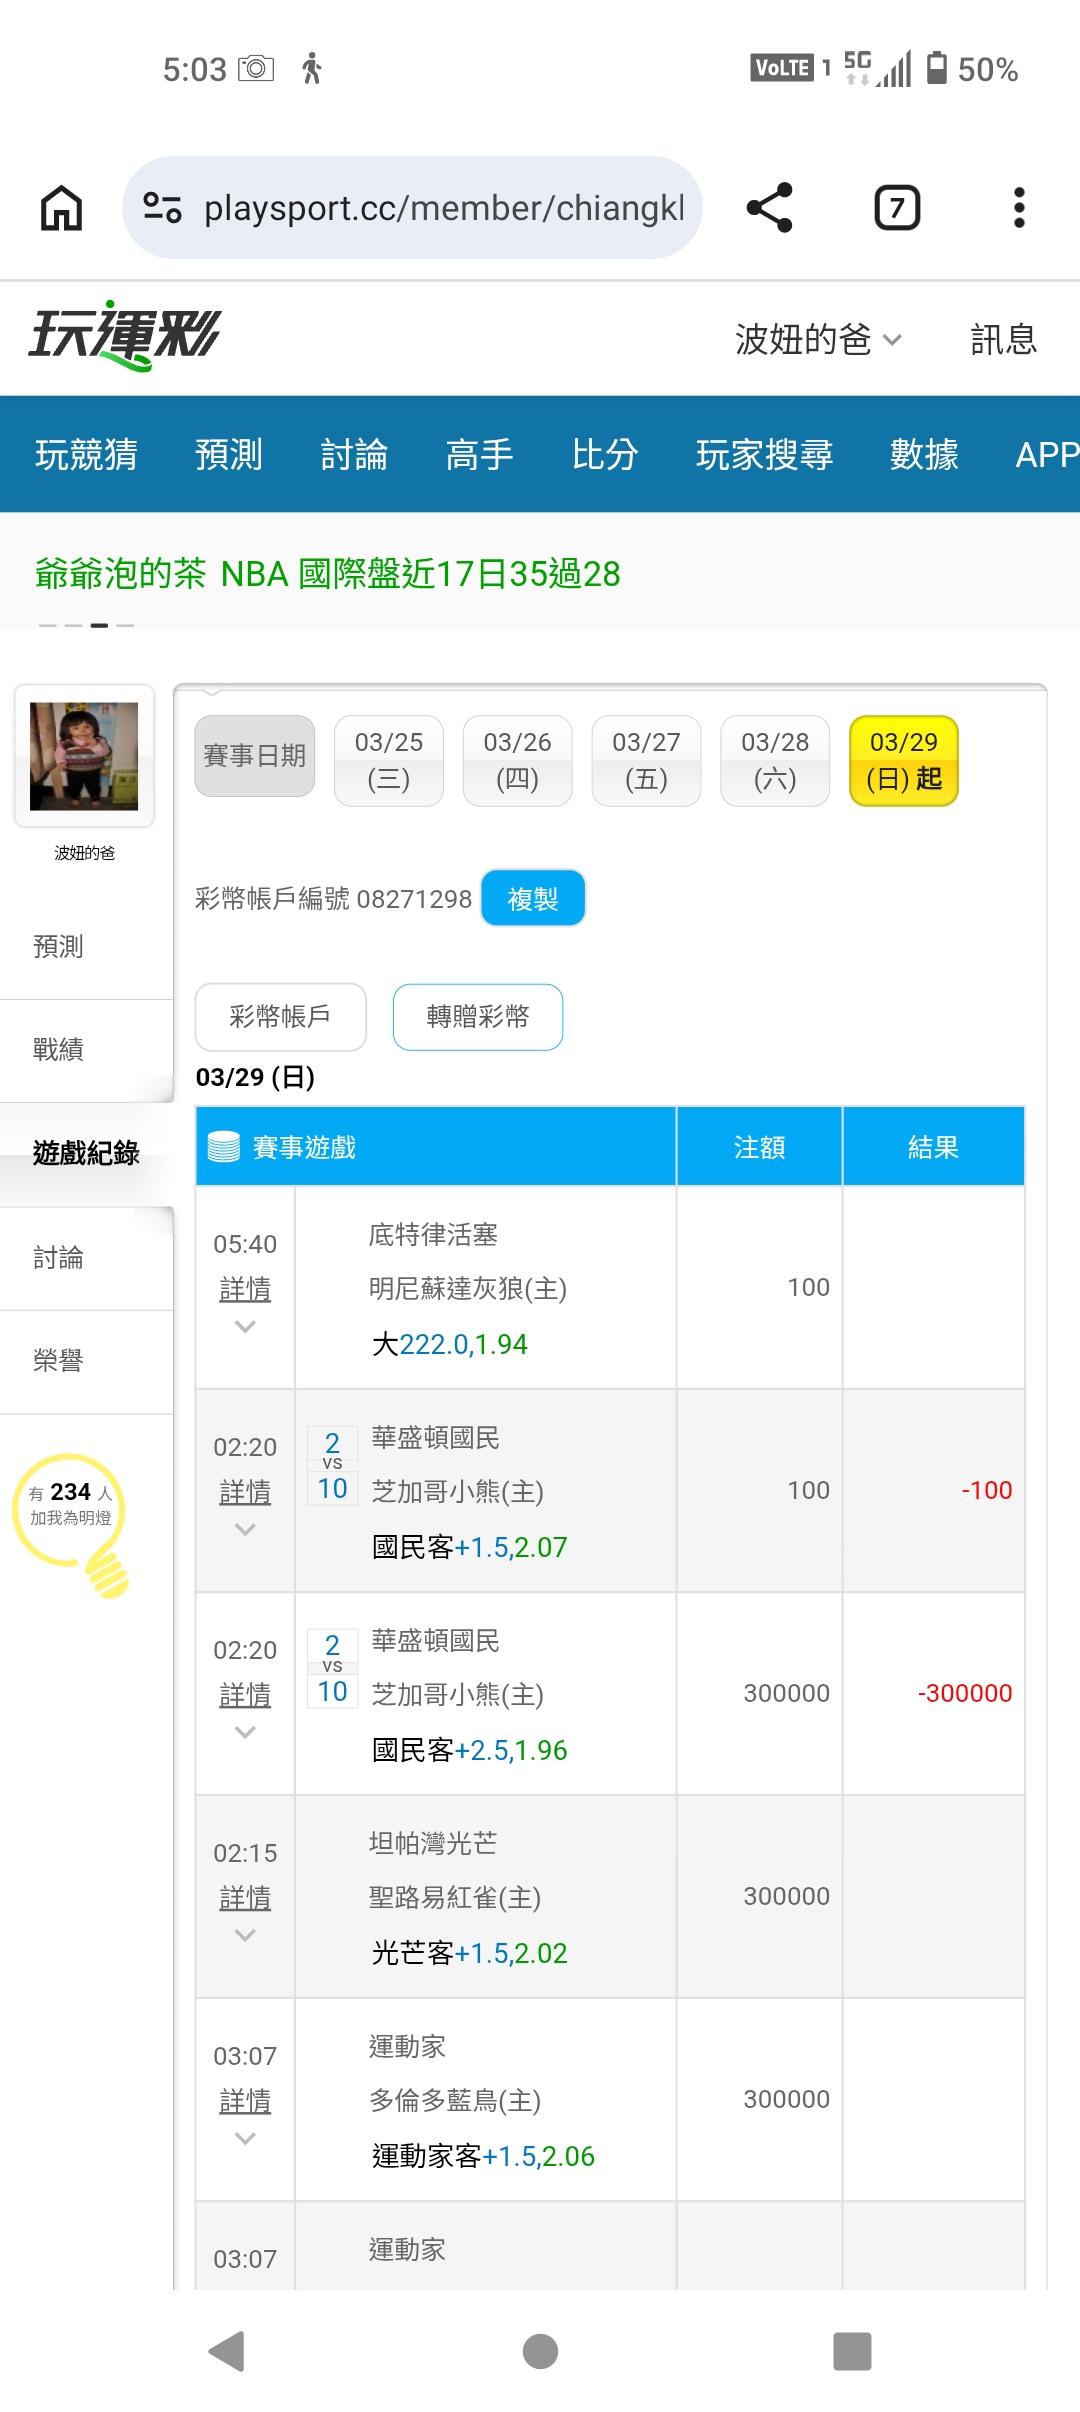Tap the share icon in browser toolbar
Viewport: 1080px width, 2412px height.
(x=769, y=208)
